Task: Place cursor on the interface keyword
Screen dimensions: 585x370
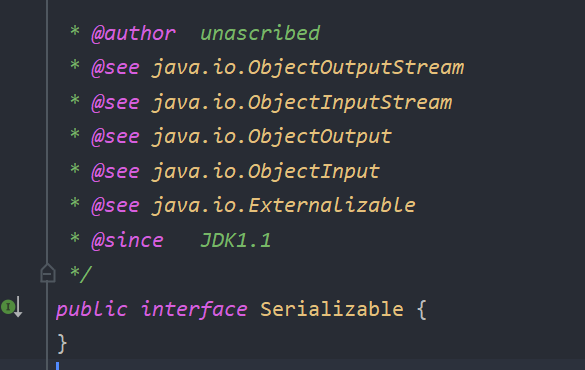Action: [x=194, y=310]
